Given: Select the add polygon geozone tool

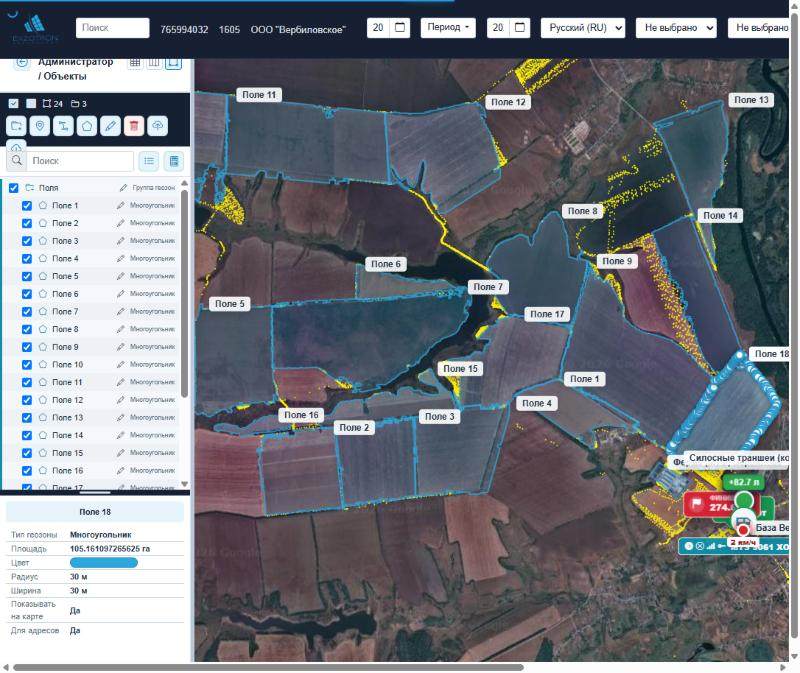Looking at the screenshot, I should coord(87,126).
